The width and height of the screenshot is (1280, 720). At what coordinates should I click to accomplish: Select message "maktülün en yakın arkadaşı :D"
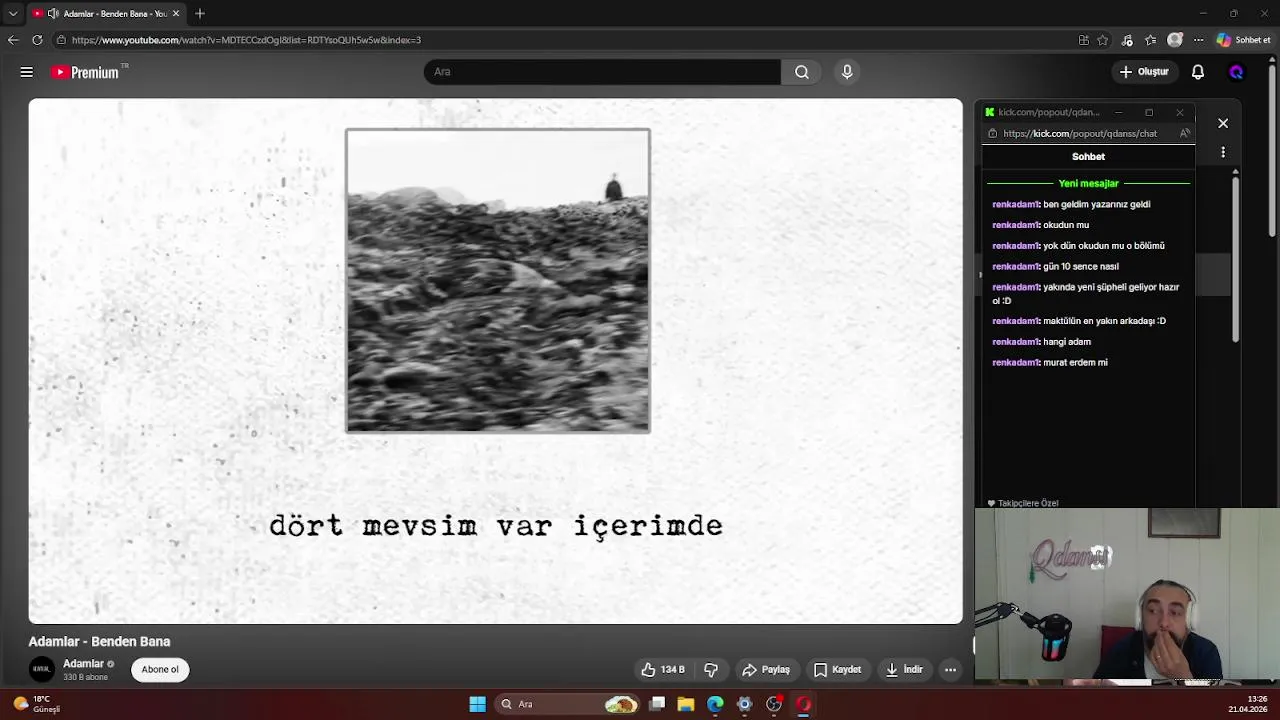[1104, 321]
